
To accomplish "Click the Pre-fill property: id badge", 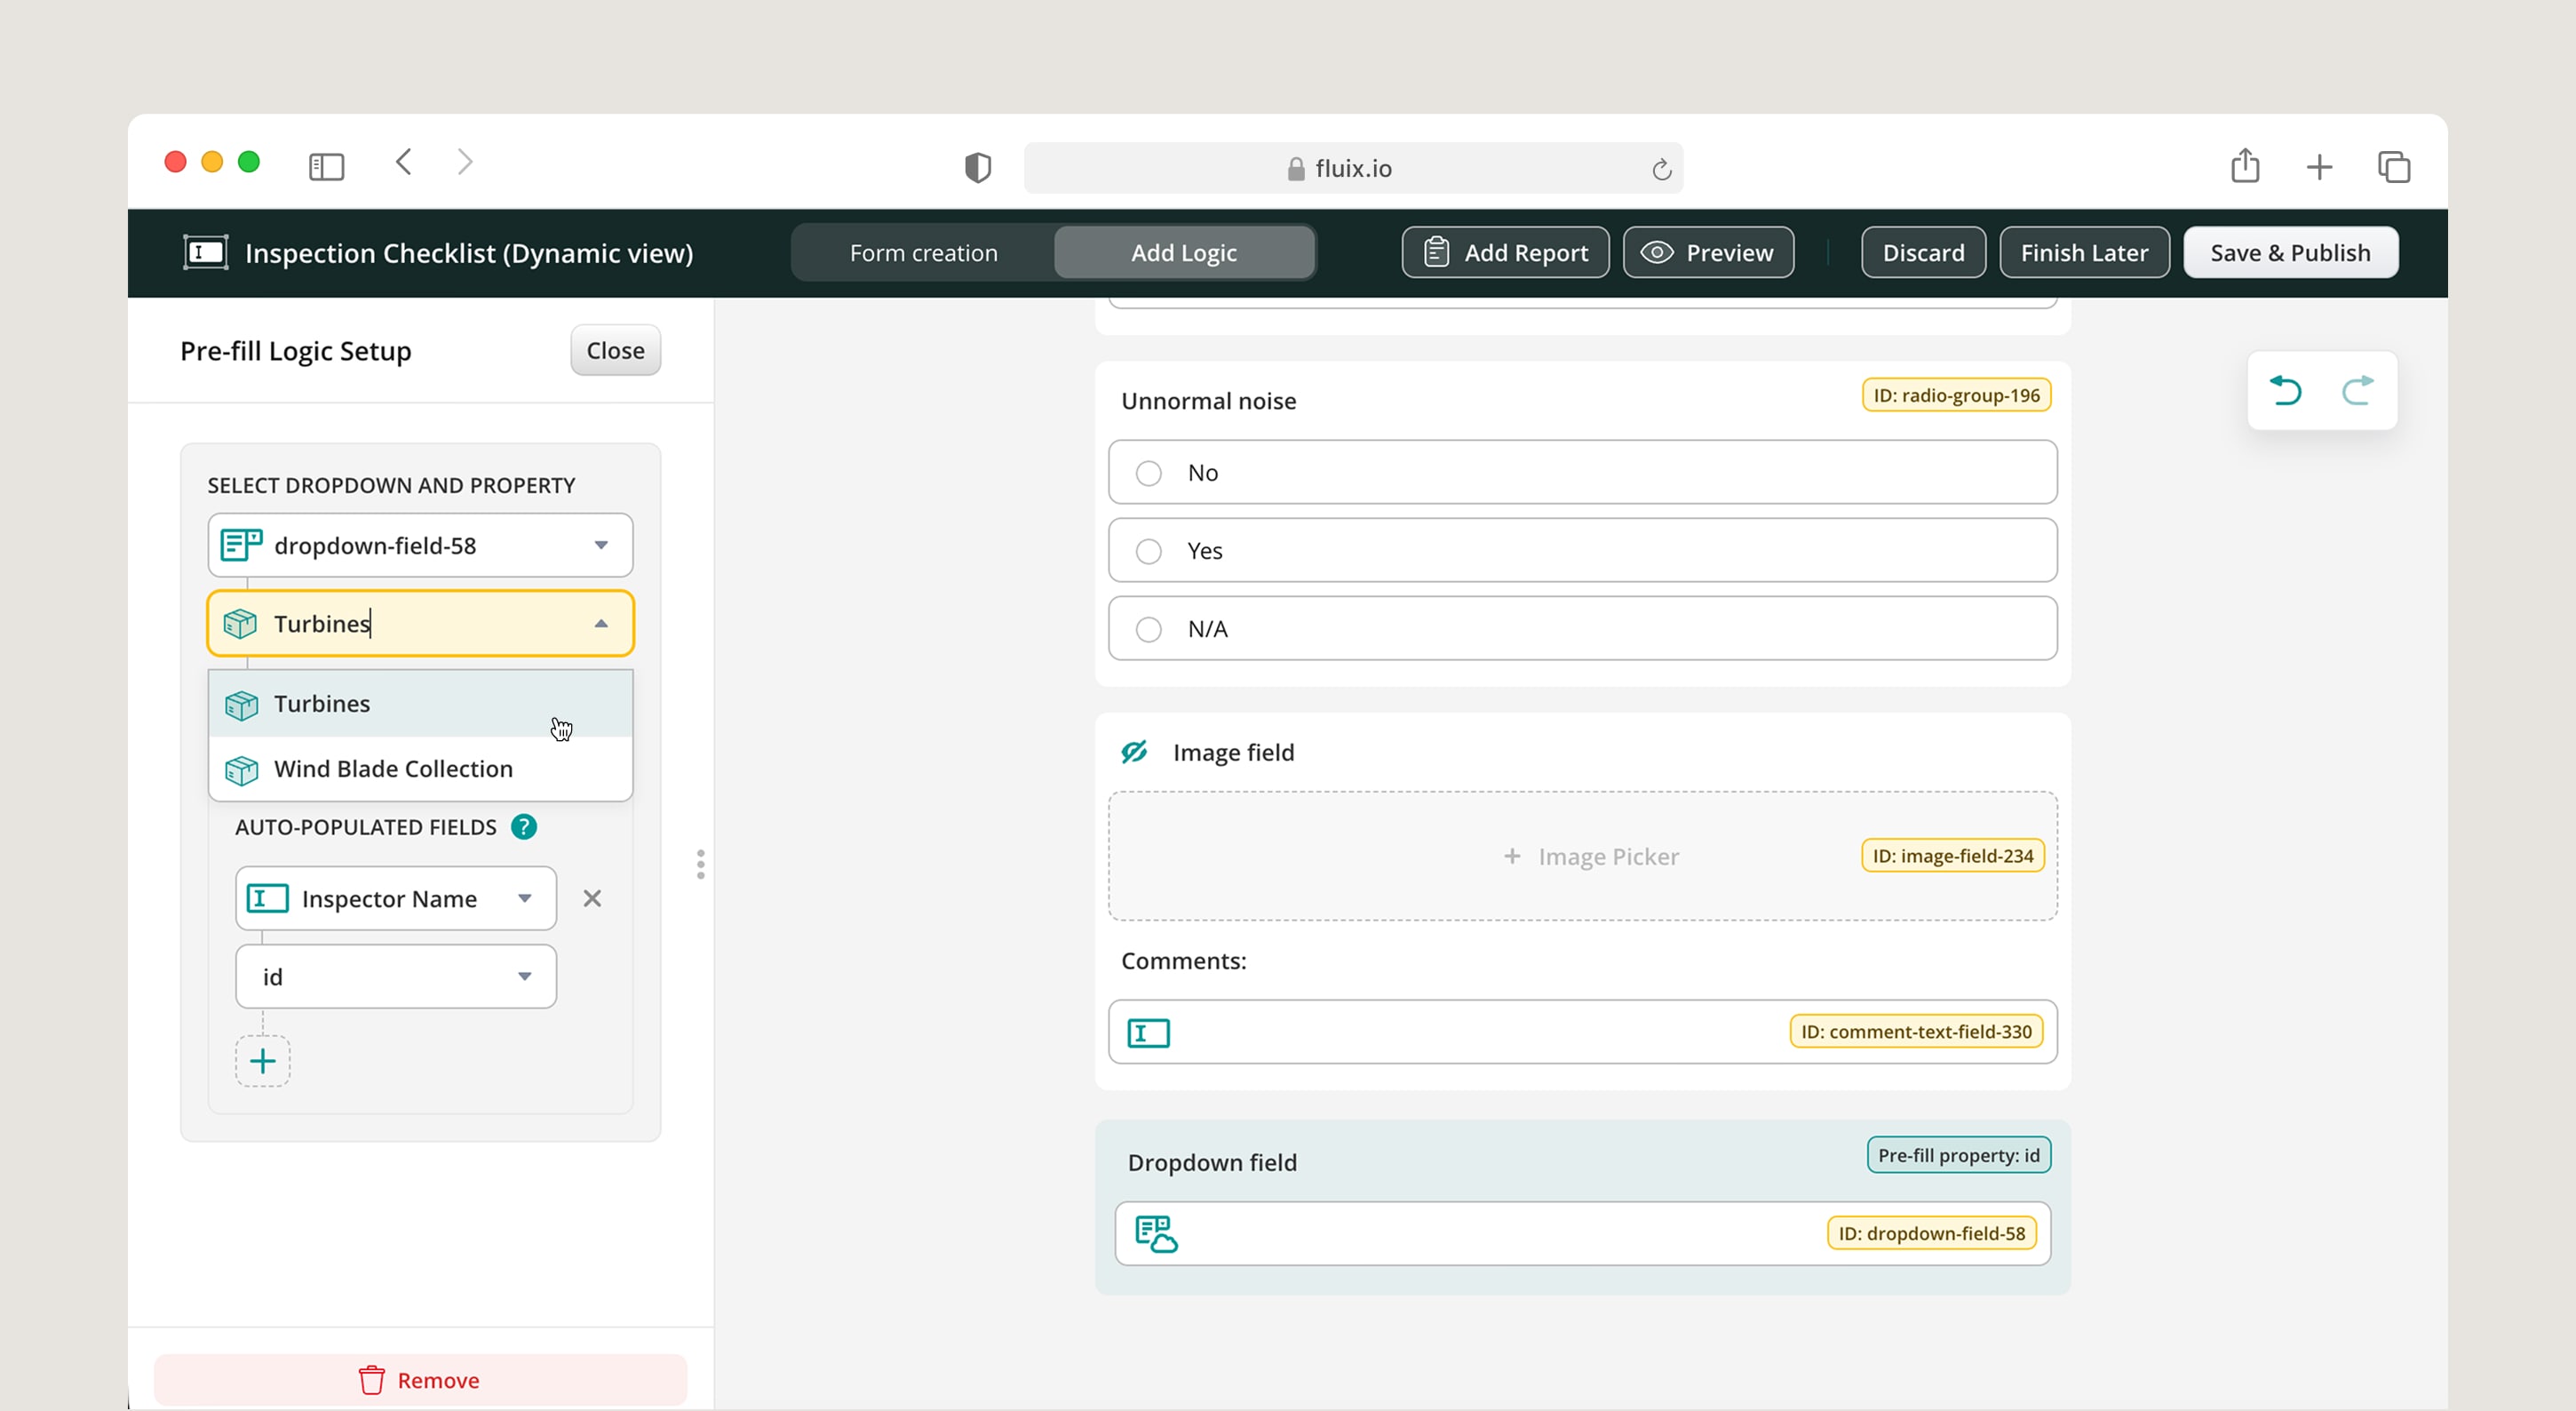I will [x=1958, y=1155].
